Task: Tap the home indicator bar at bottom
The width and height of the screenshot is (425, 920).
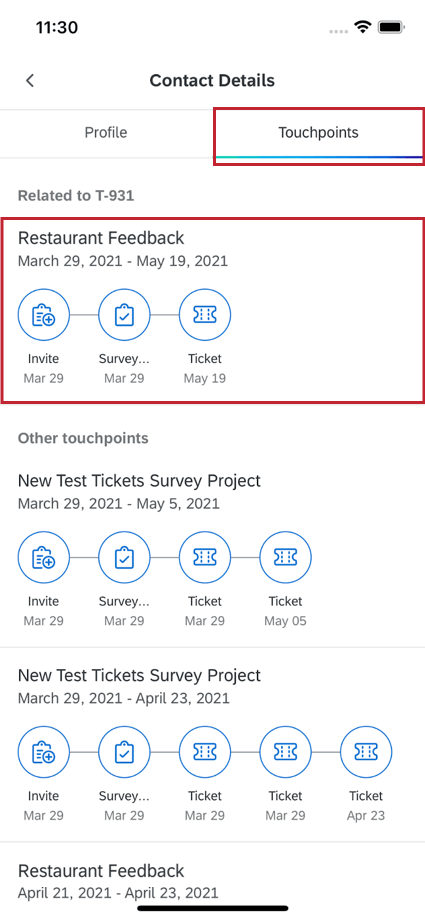Action: [212, 908]
